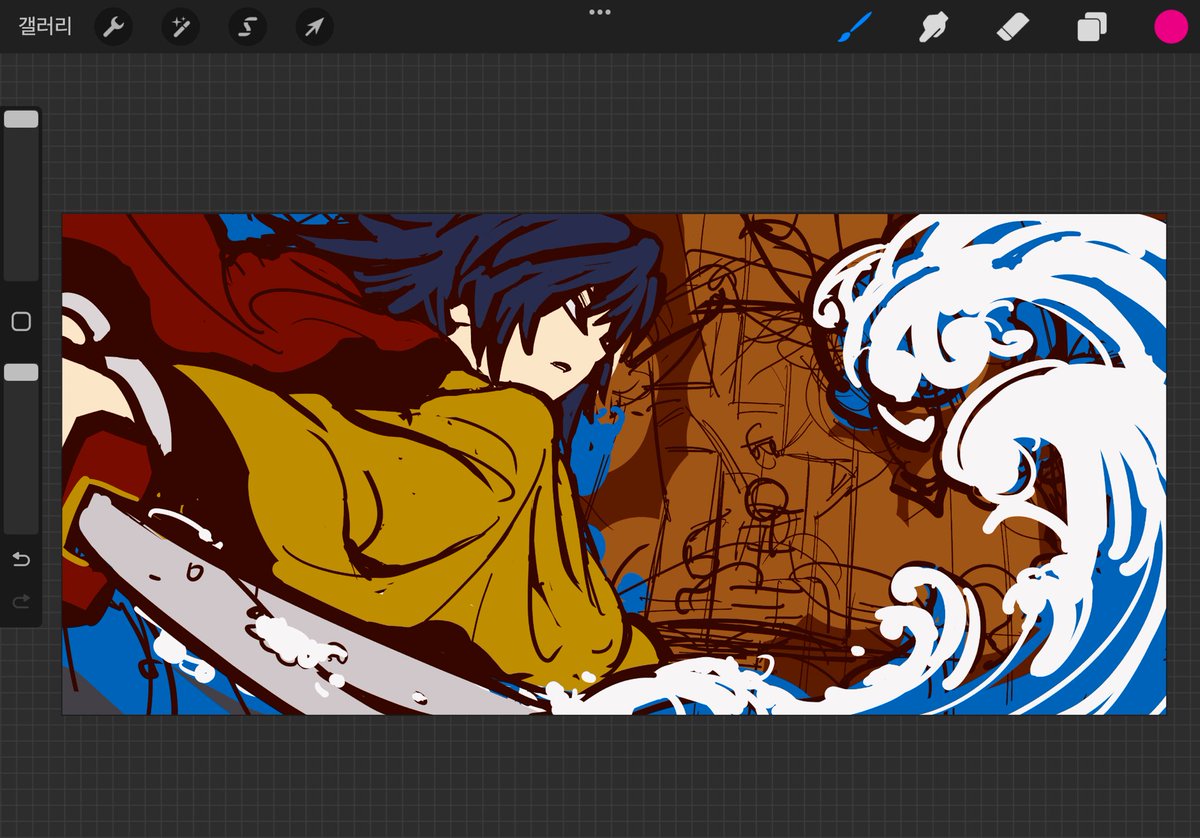Open the pink active color picker
This screenshot has height=838, width=1200.
(1170, 27)
